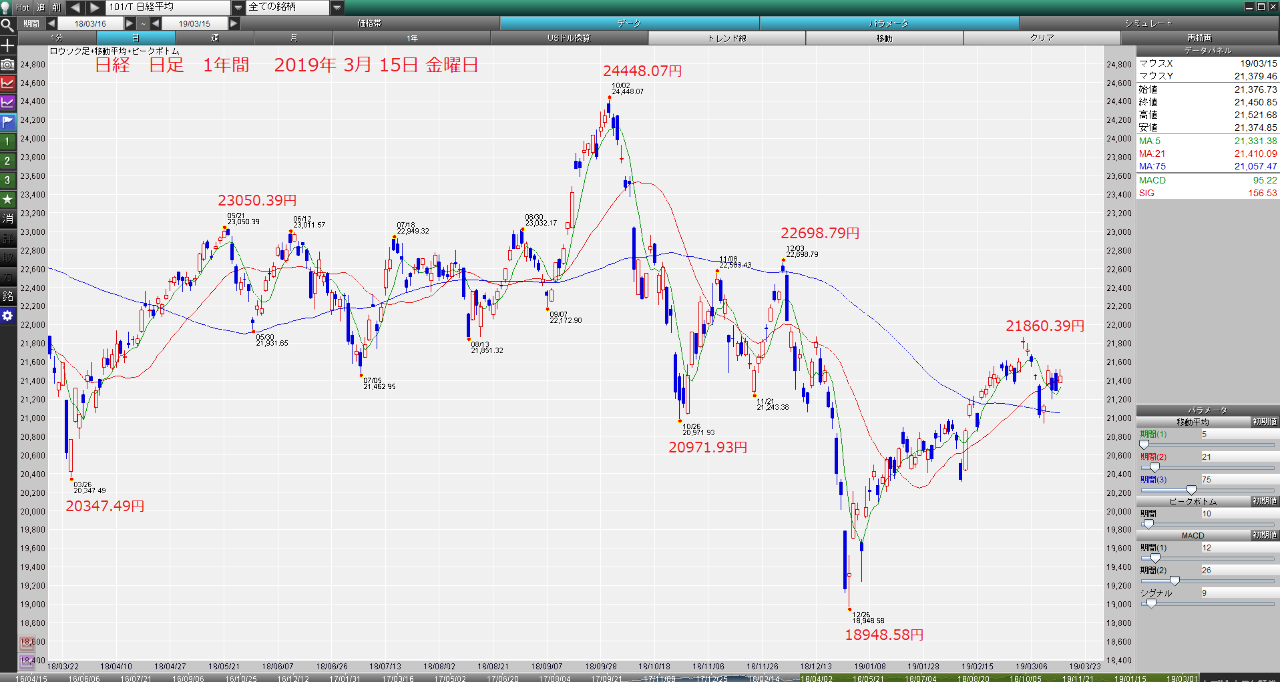Adjust the 移動平均 期間(3) slider

[x=1191, y=490]
